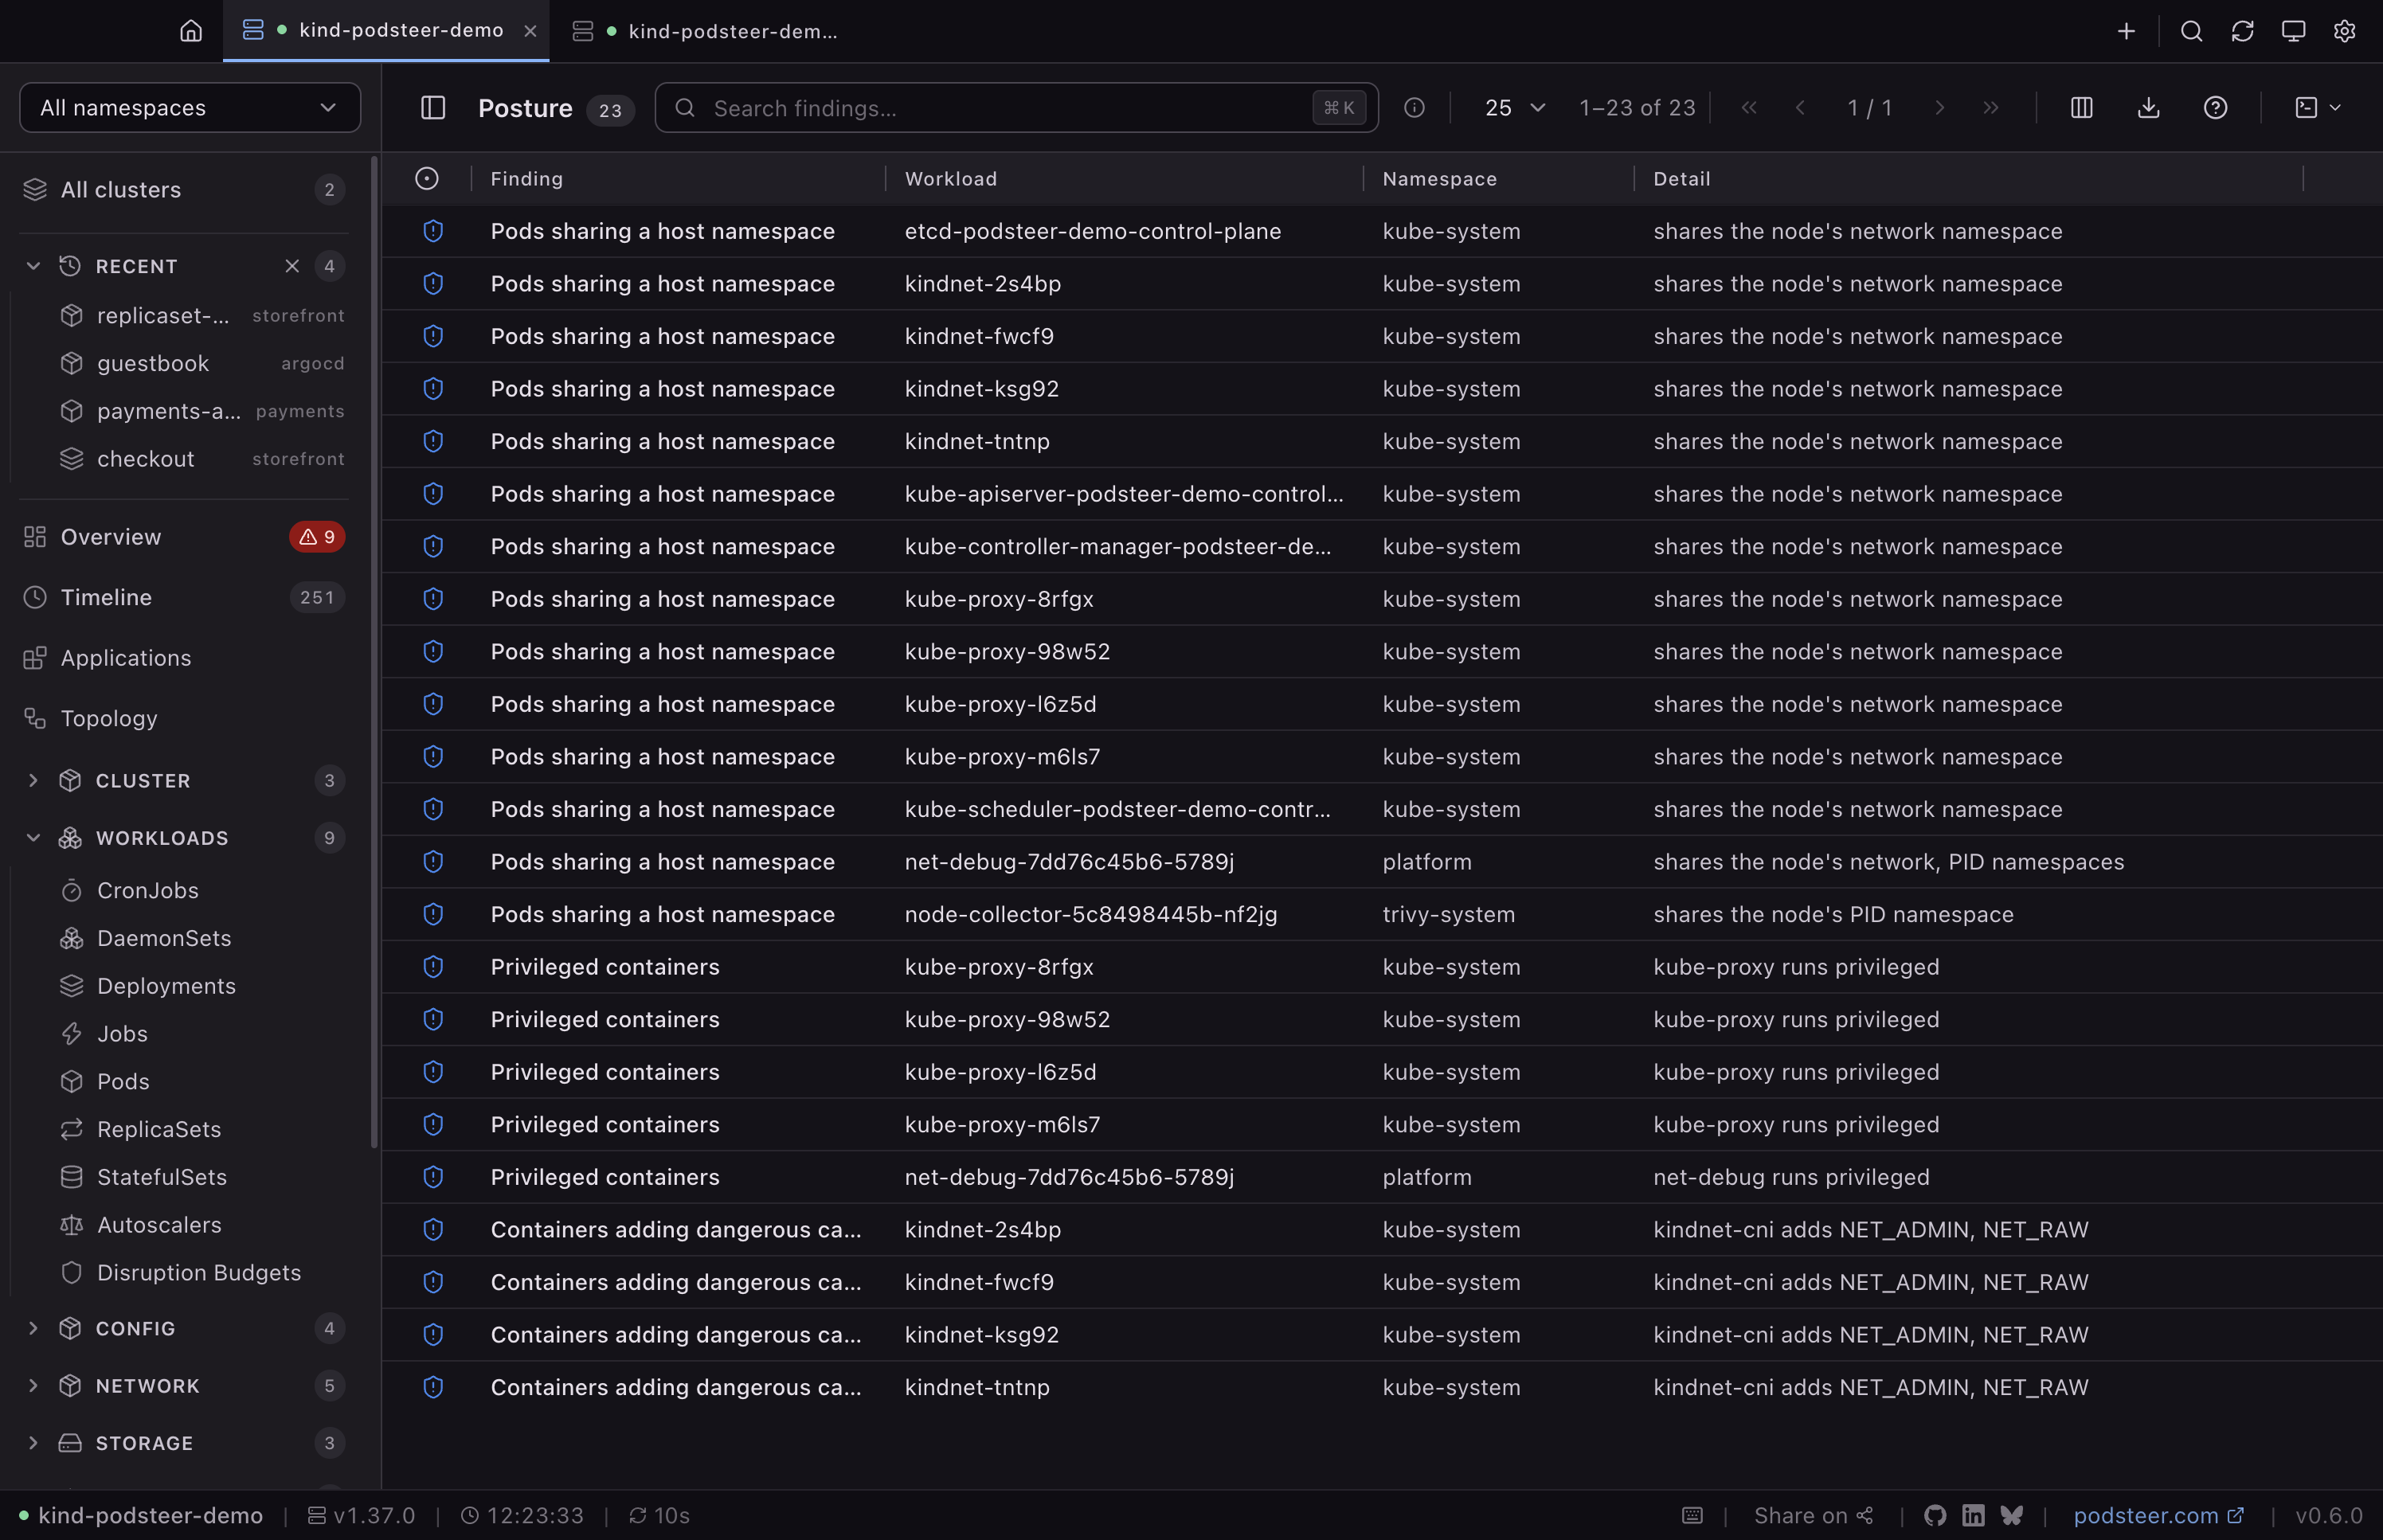Open terminal panel dropdown icon
Screen dimensions: 2383x1540
pos(2317,108)
